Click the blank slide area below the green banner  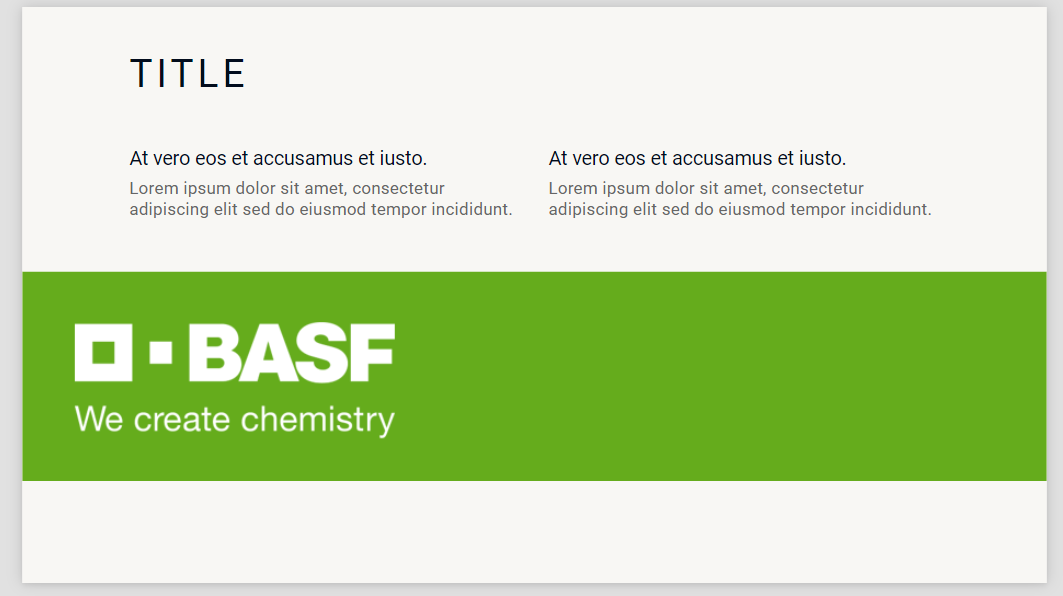[534, 531]
